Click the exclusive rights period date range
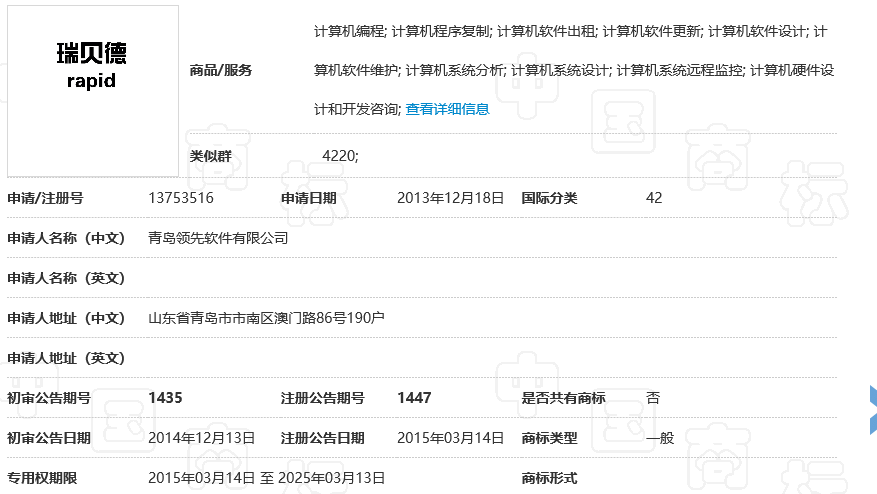877x494 pixels. [x=266, y=478]
